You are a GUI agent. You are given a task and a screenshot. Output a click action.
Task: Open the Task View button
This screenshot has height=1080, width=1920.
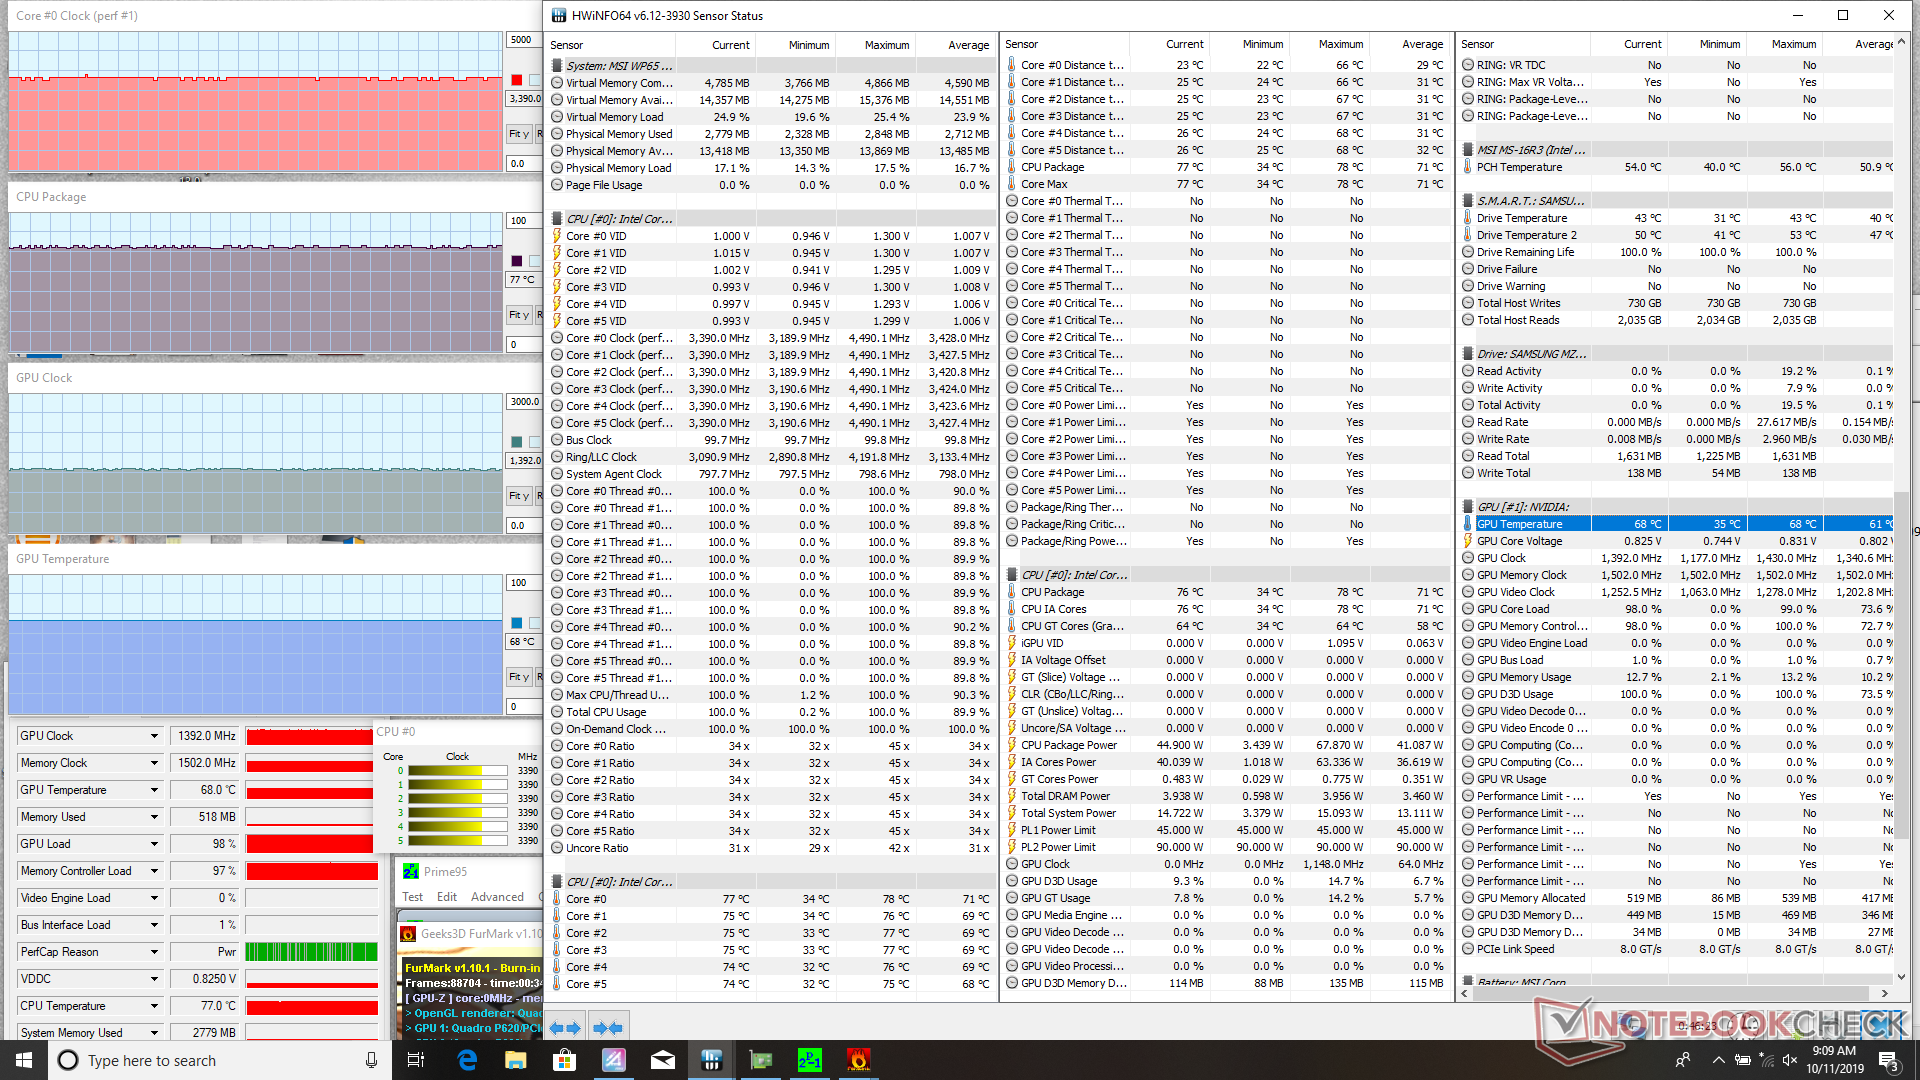(417, 1060)
